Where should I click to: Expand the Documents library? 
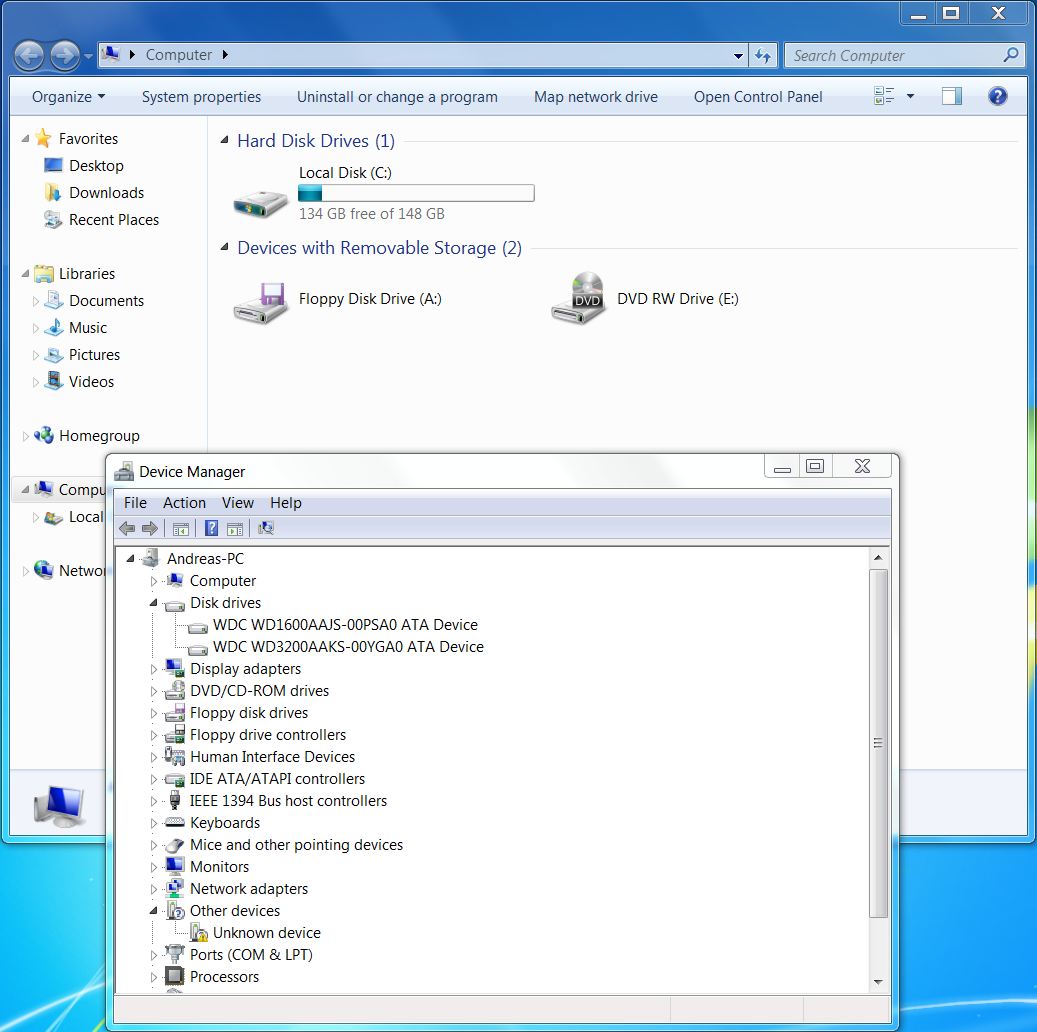[36, 301]
